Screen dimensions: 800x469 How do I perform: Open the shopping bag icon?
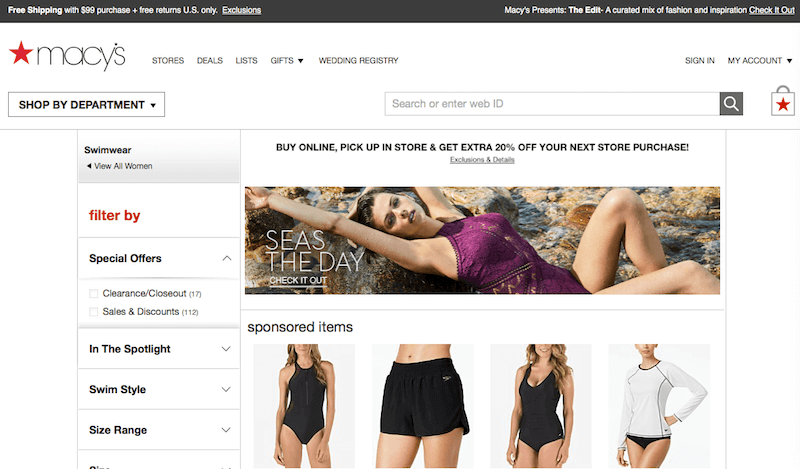point(783,101)
